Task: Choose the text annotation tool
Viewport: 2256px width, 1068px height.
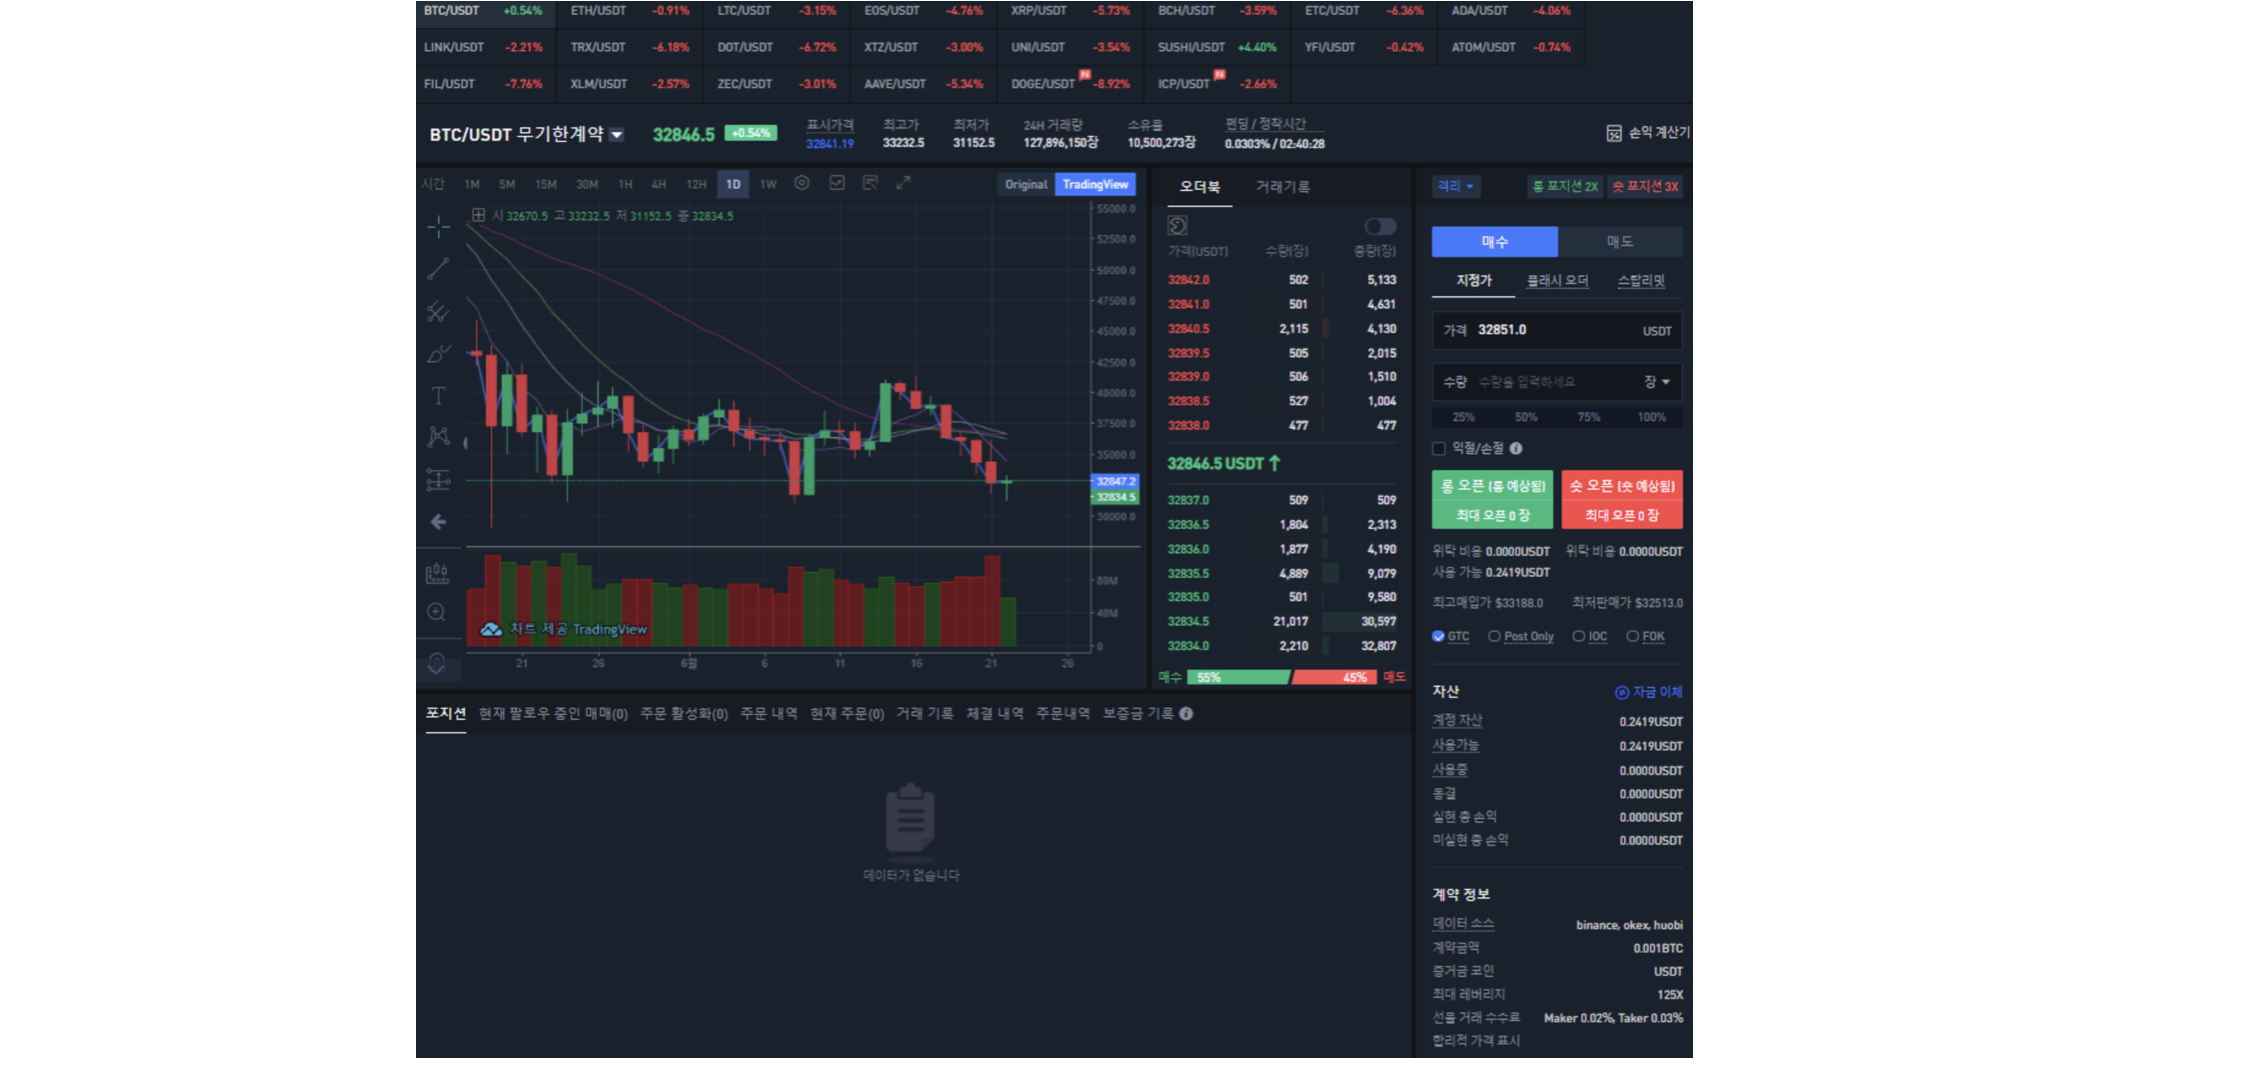Action: point(438,395)
